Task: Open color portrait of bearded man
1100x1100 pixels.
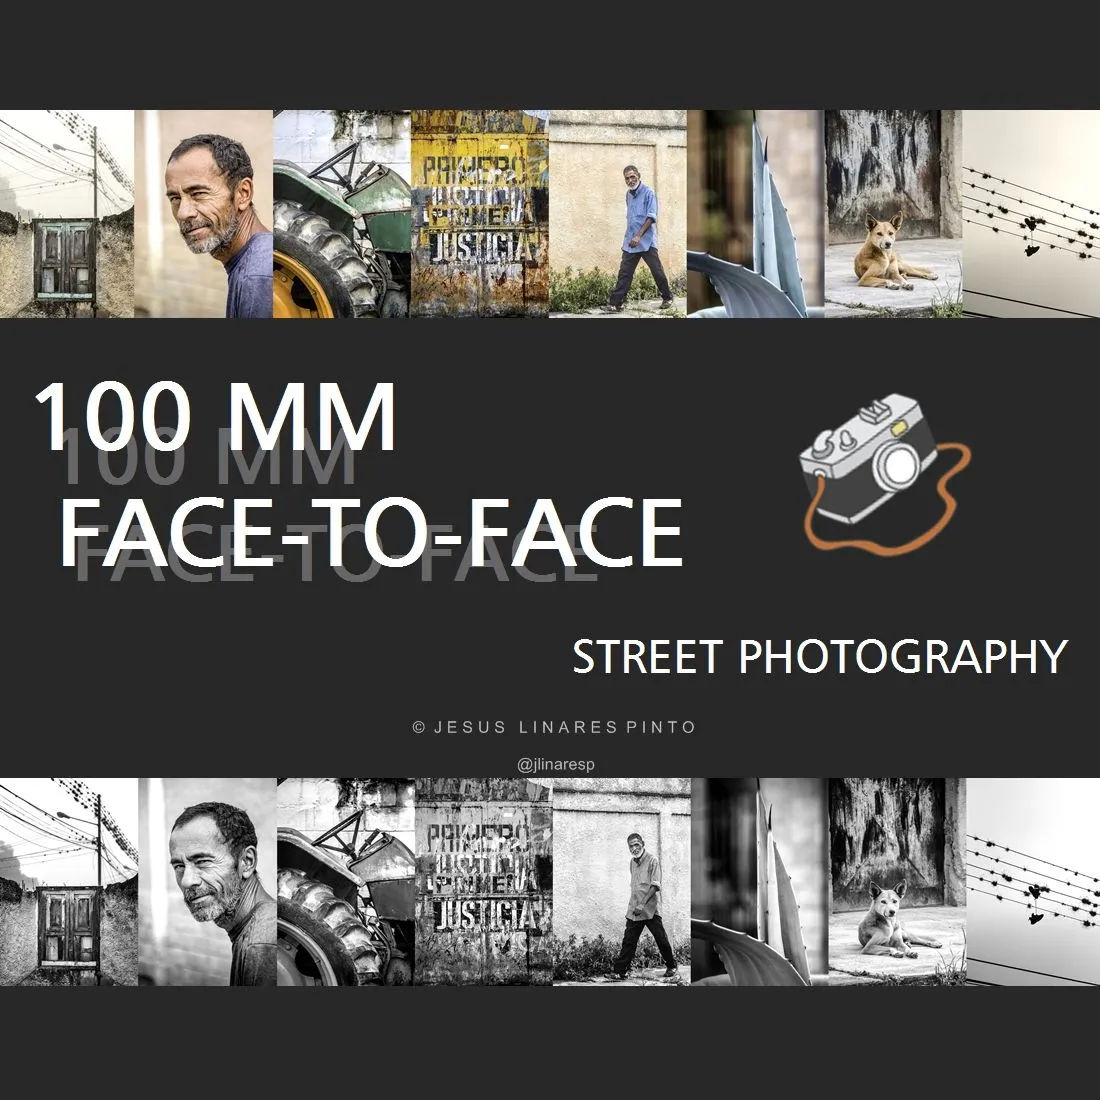Action: tap(203, 214)
